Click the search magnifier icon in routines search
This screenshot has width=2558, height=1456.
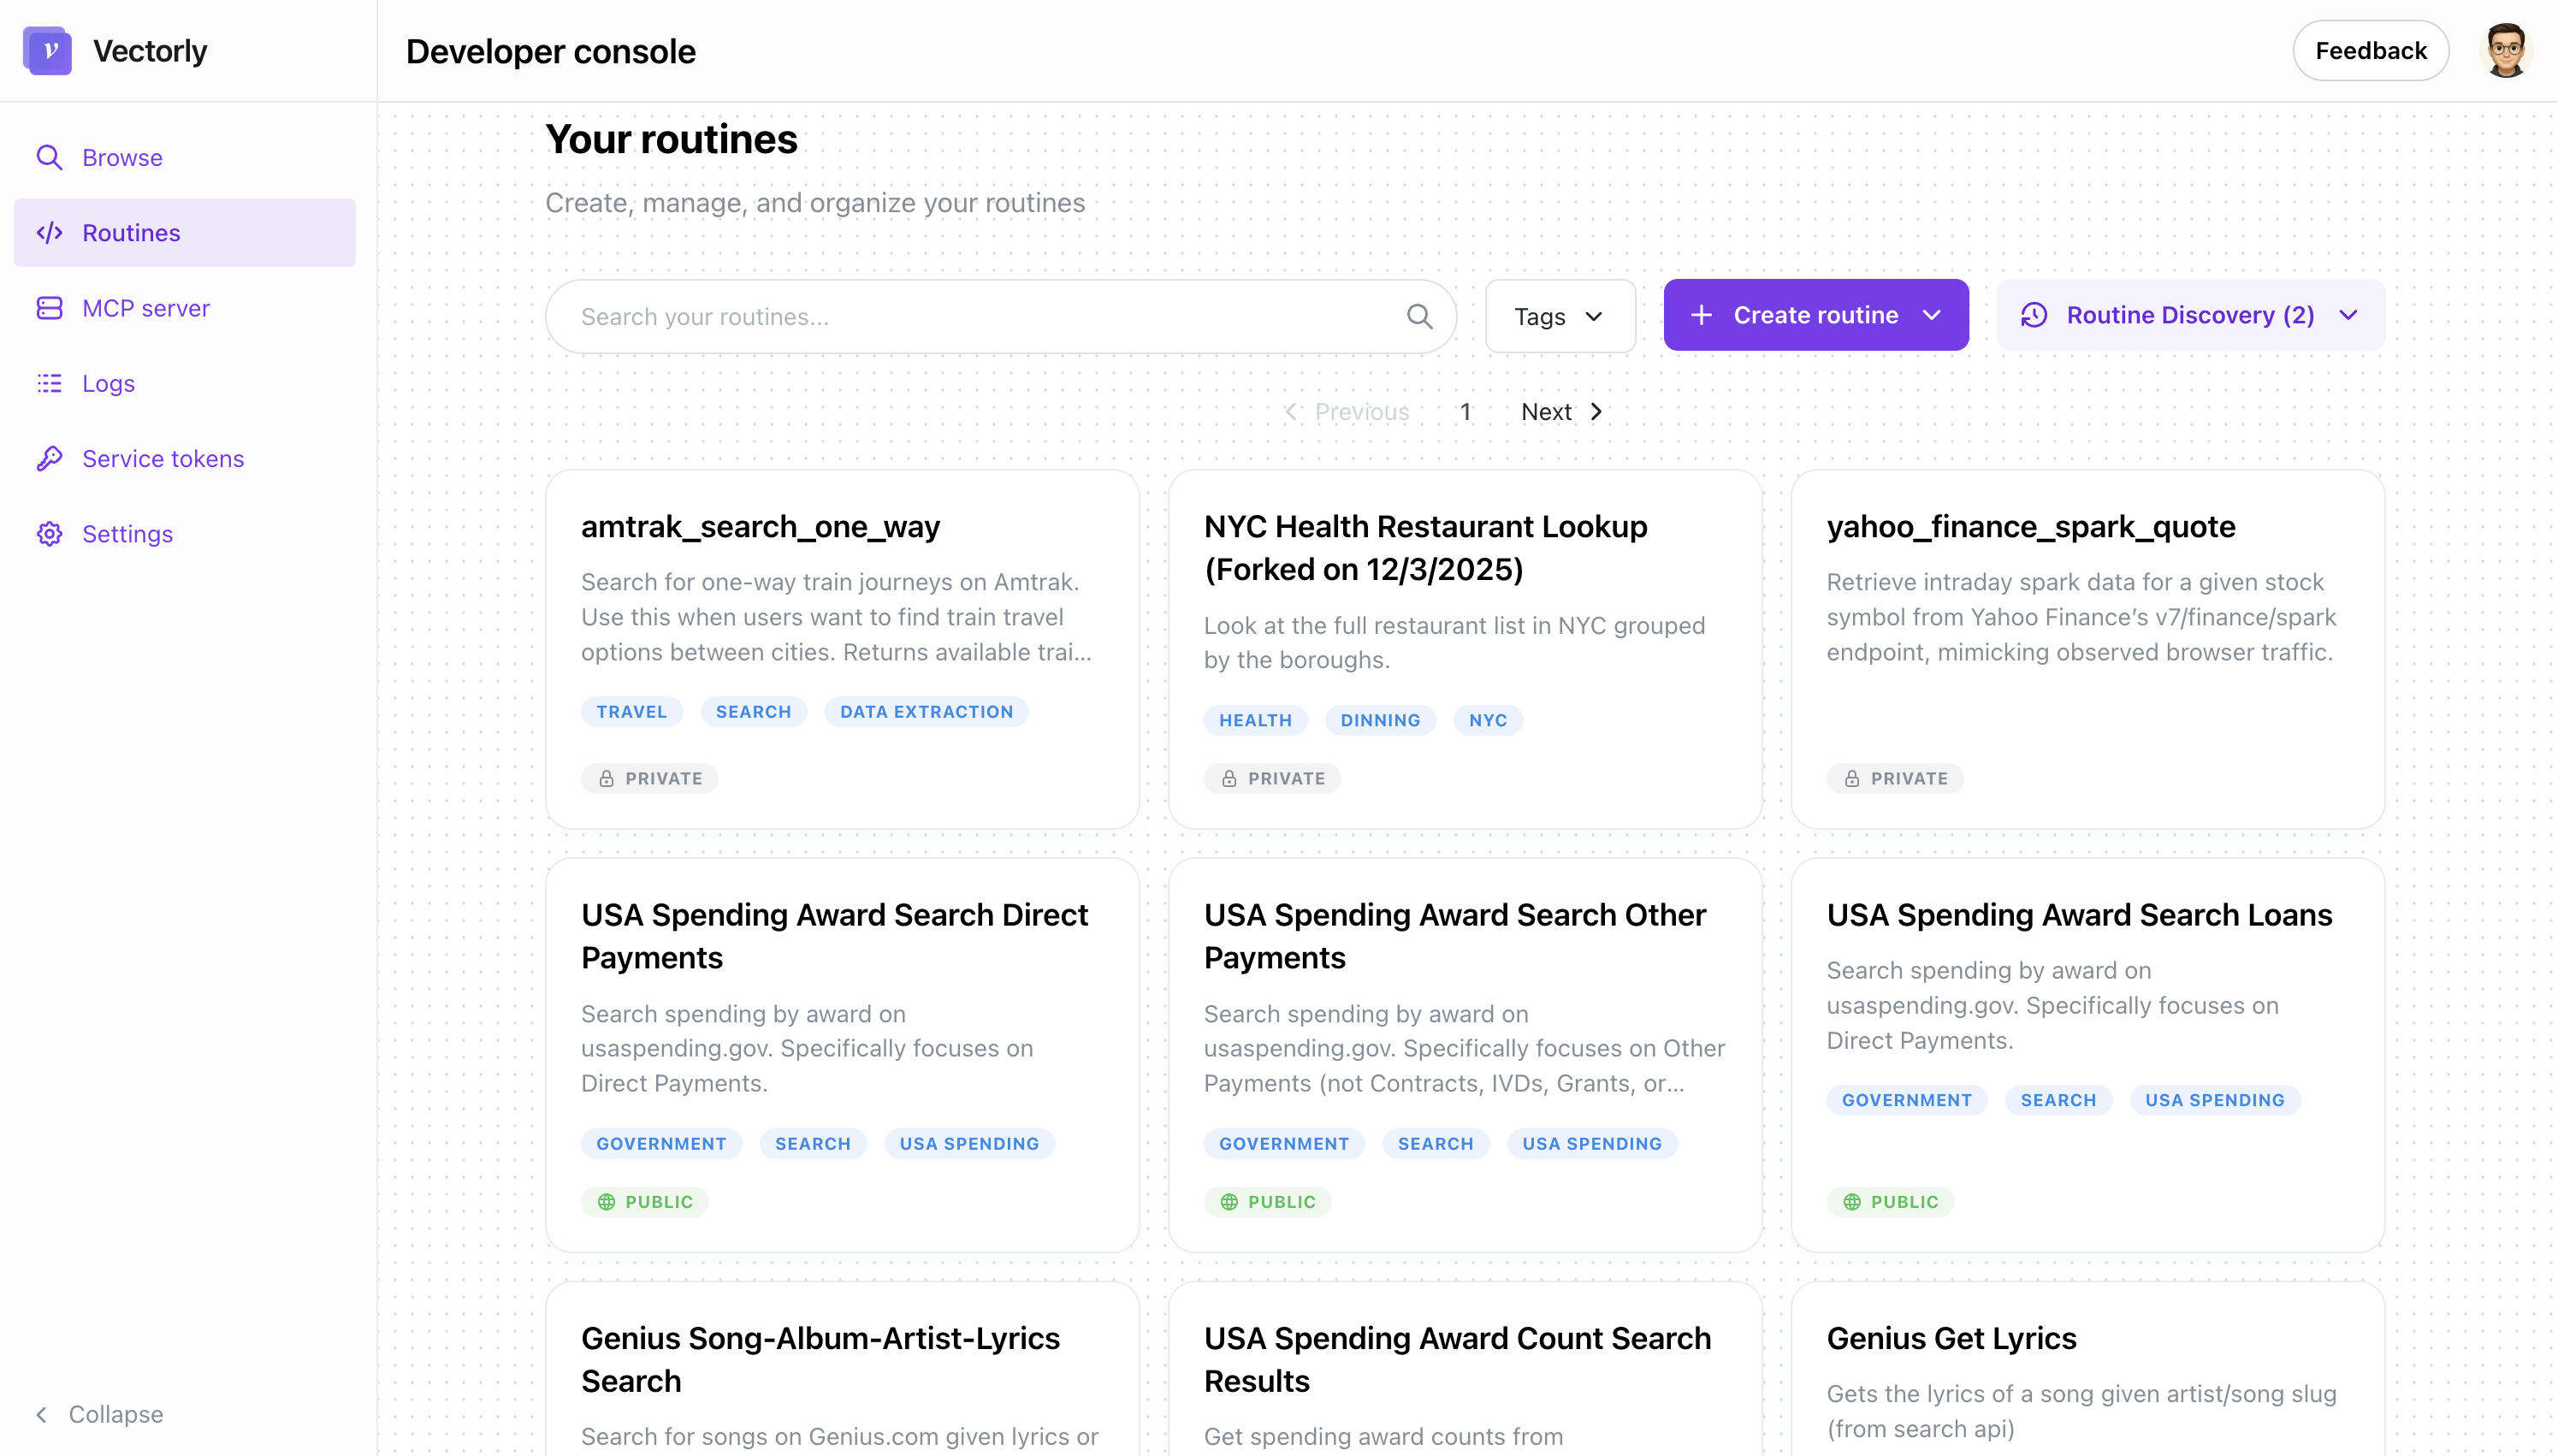(1419, 316)
